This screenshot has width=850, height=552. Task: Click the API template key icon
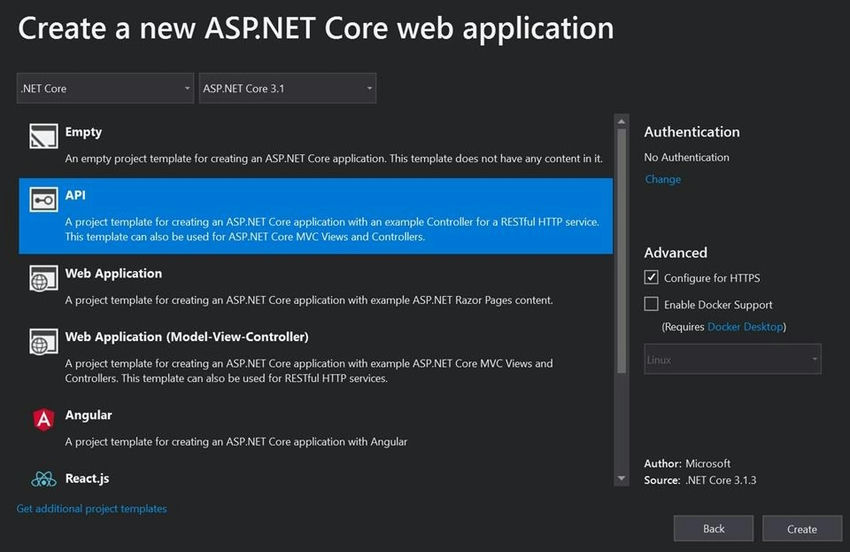43,200
